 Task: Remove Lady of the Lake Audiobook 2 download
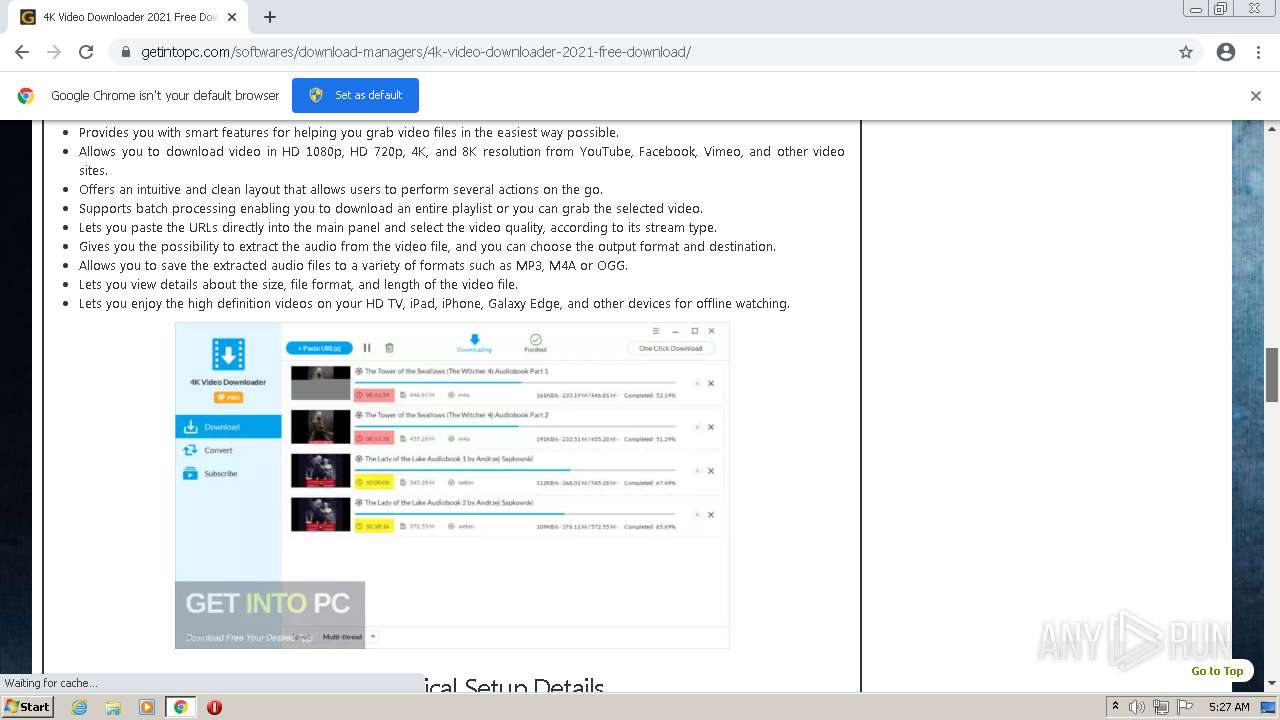click(x=711, y=515)
